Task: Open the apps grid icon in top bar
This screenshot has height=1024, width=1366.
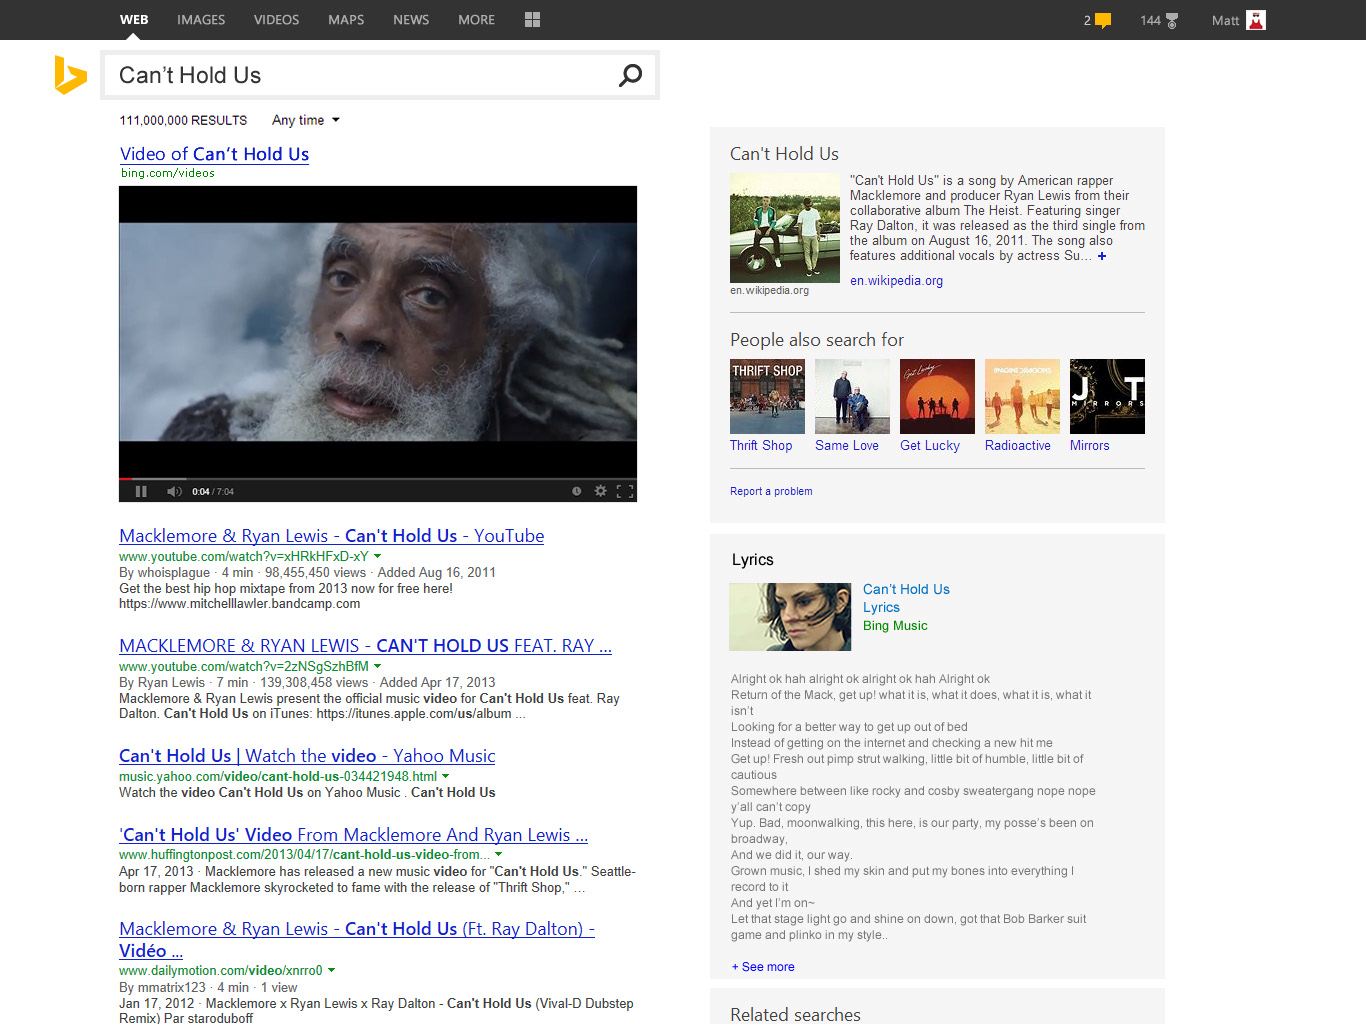Action: click(x=532, y=20)
